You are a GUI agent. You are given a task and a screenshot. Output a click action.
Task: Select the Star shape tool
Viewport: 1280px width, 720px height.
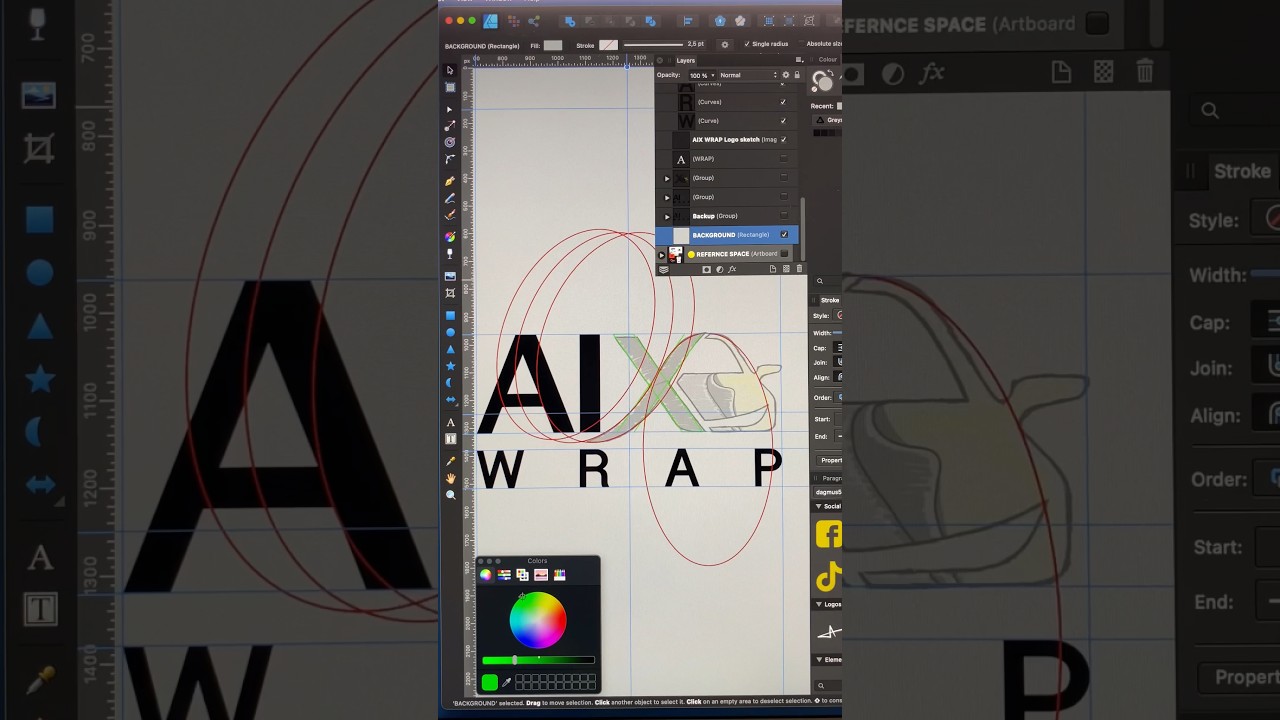point(450,366)
